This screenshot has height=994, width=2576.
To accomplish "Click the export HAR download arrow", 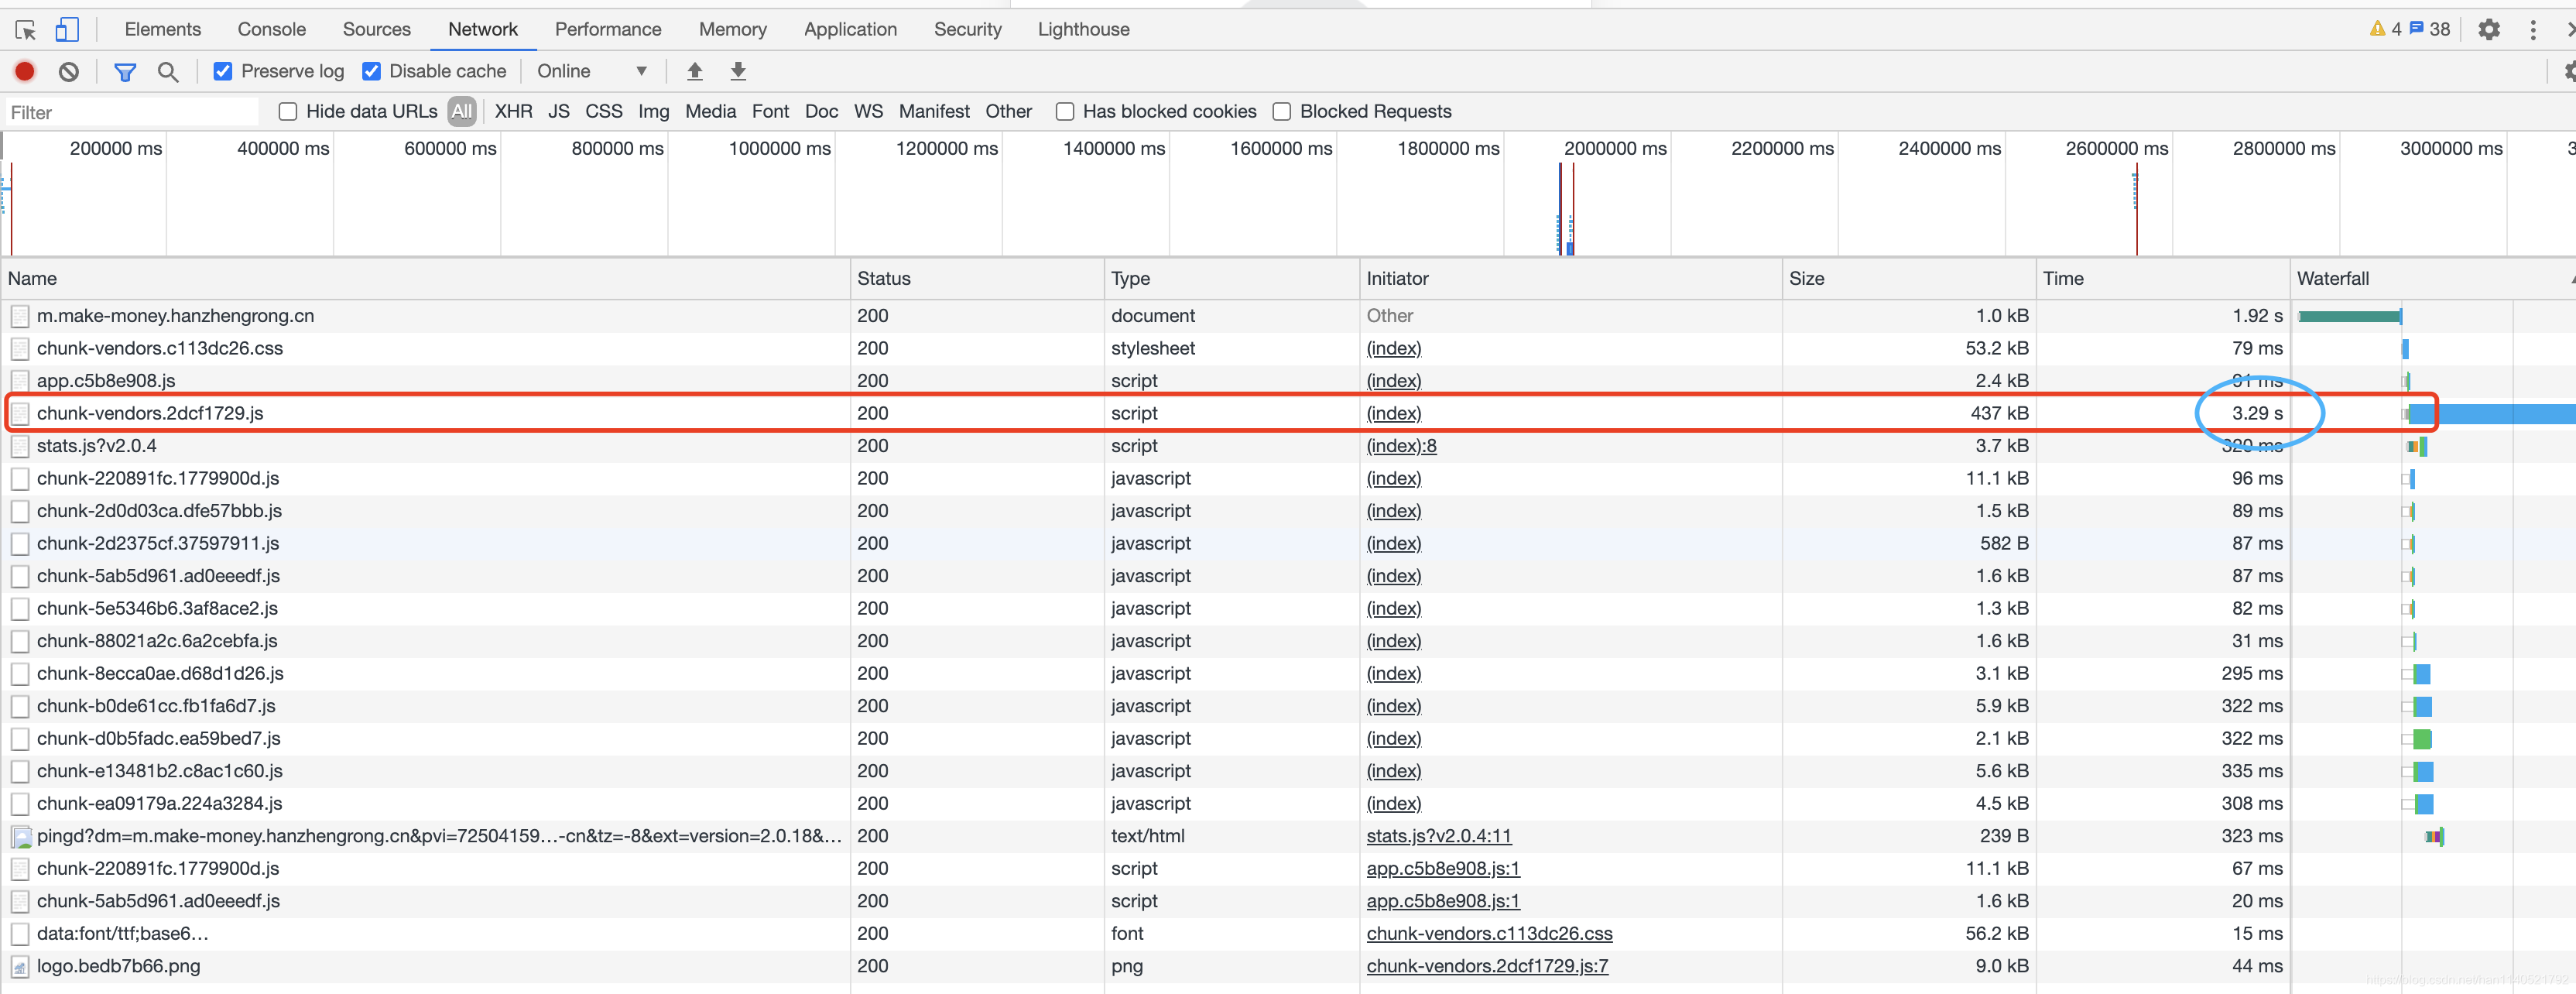I will (x=738, y=71).
